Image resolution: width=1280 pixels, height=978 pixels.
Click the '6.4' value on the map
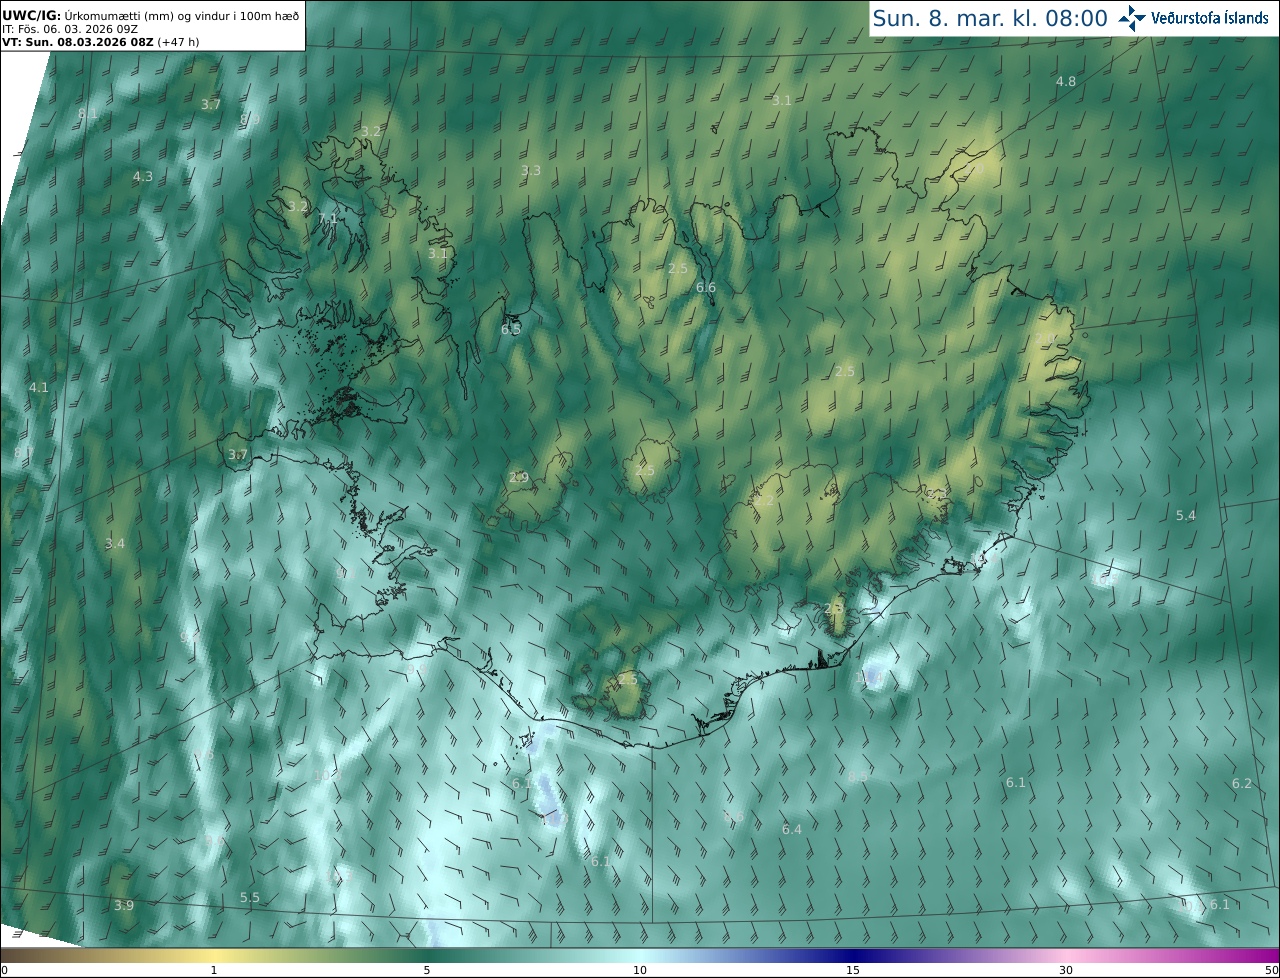pos(792,830)
